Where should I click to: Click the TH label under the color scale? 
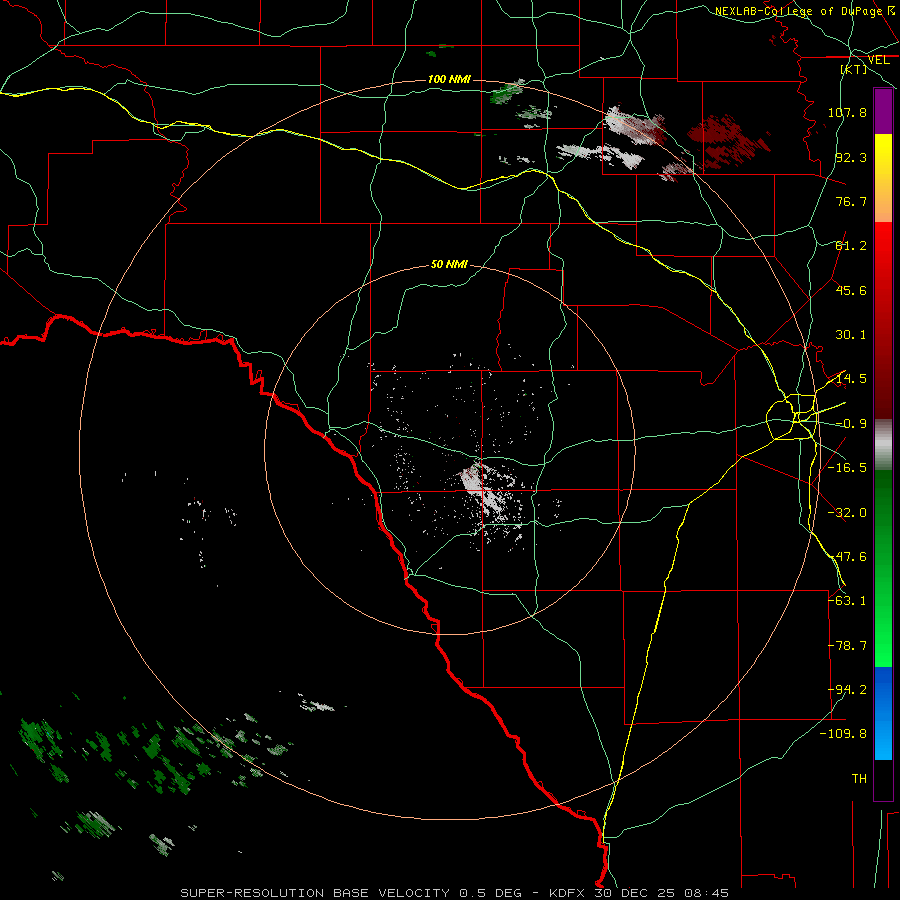tap(859, 779)
